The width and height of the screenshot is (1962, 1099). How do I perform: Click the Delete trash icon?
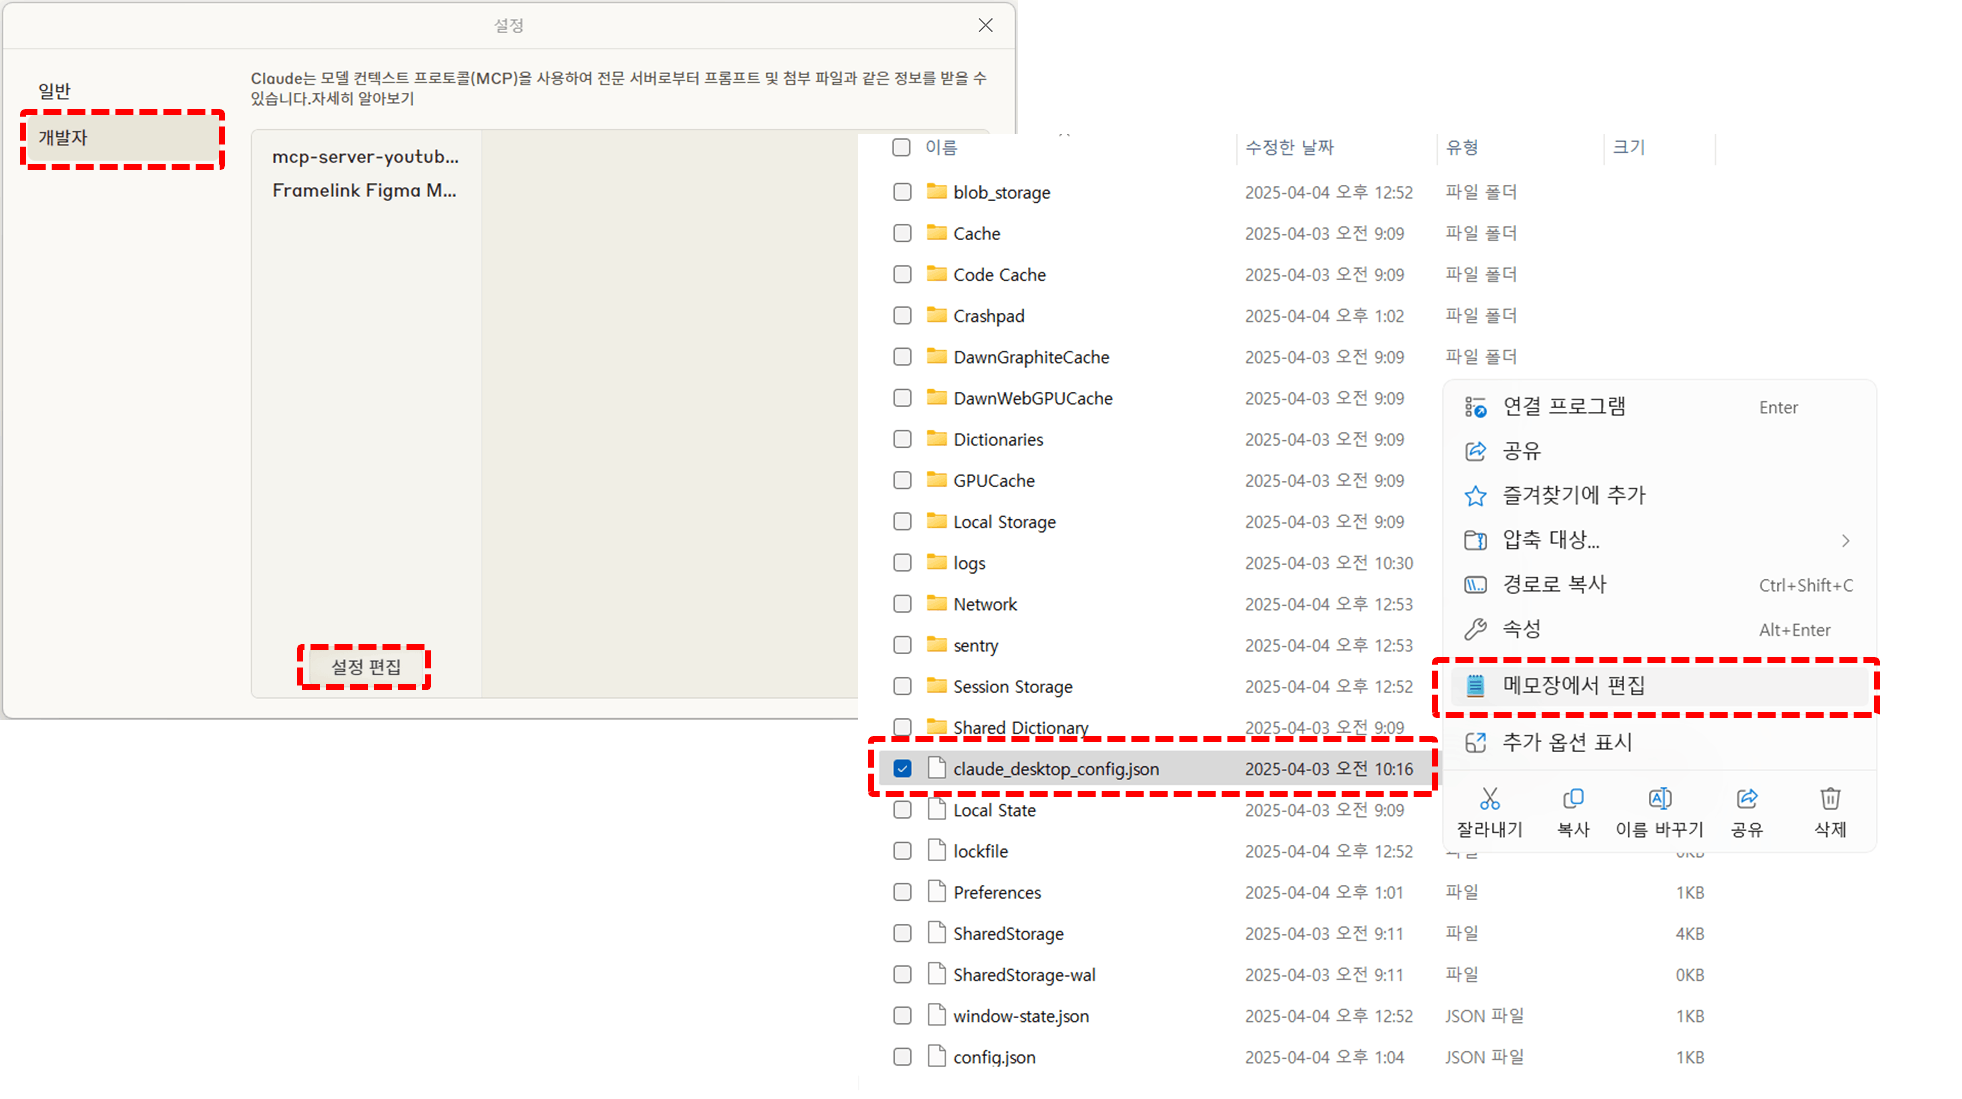(1830, 799)
